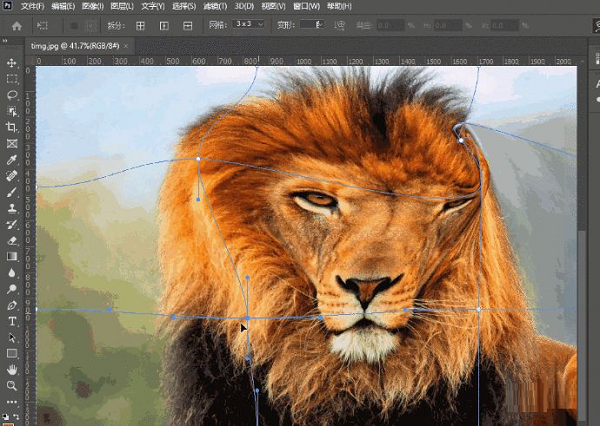The image size is (600, 426).
Task: Select the Zoom magnifier tool
Action: point(12,385)
